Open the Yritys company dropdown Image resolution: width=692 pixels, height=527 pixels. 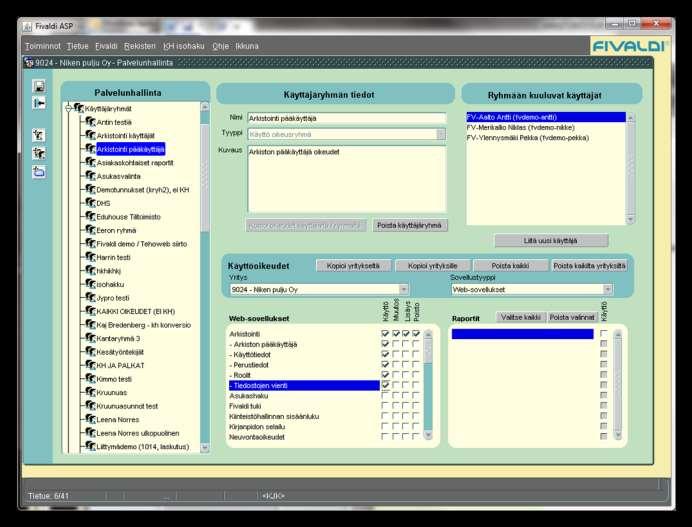click(403, 289)
